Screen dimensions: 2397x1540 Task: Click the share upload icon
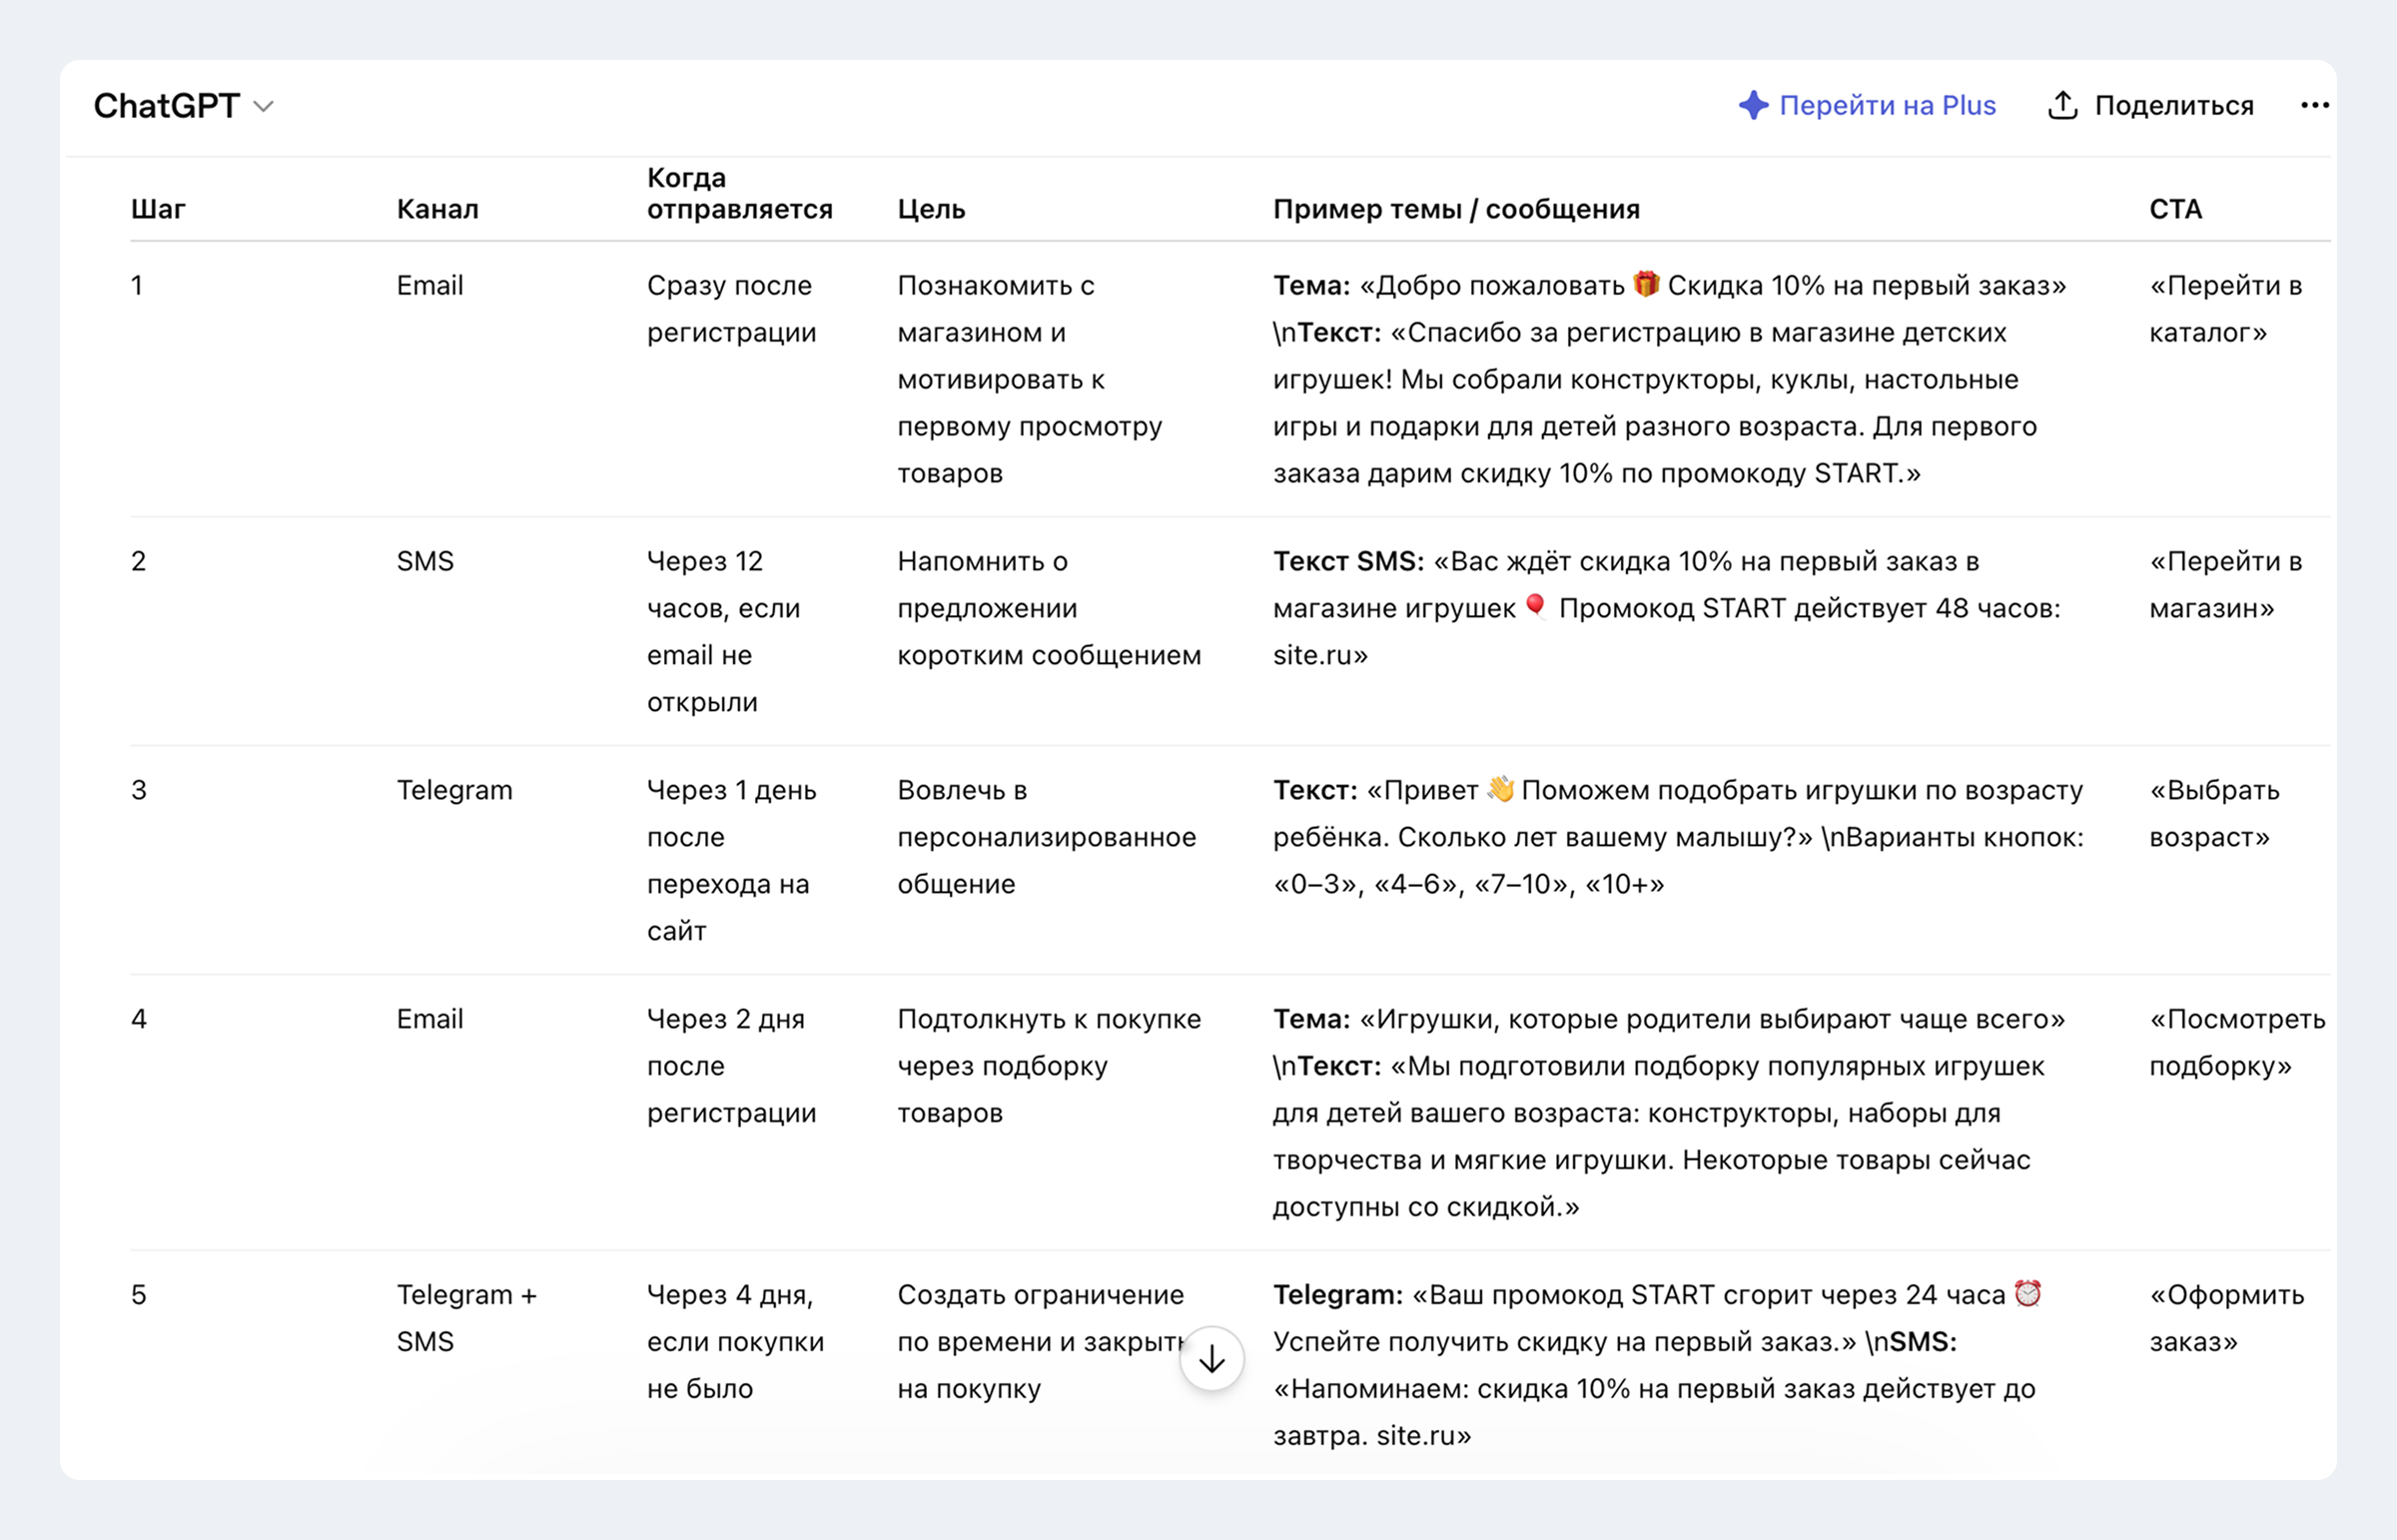2063,105
